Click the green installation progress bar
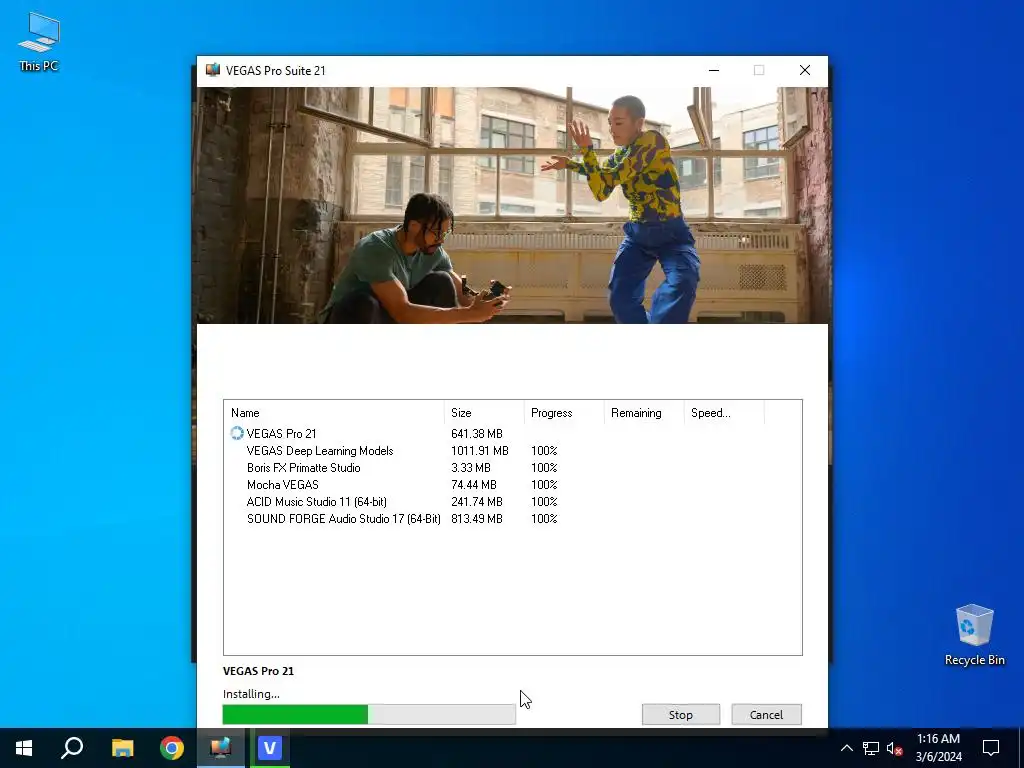 pos(369,714)
